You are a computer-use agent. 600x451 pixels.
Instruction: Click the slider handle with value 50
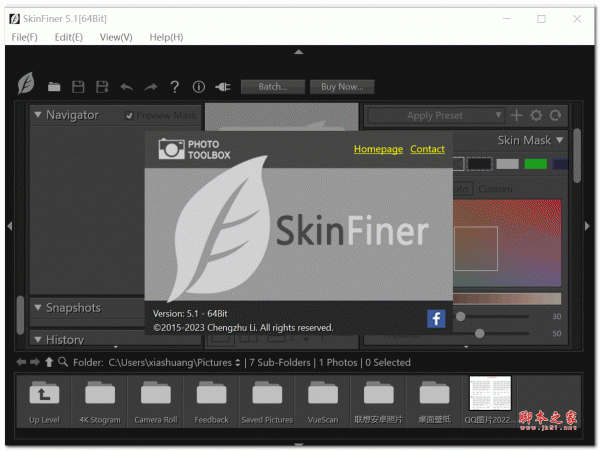(479, 333)
